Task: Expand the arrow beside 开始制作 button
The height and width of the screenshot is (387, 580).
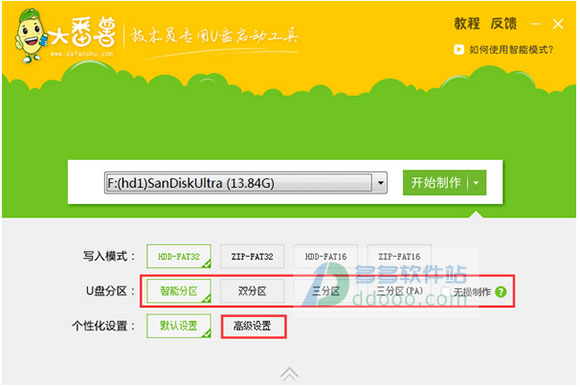Action: (476, 183)
